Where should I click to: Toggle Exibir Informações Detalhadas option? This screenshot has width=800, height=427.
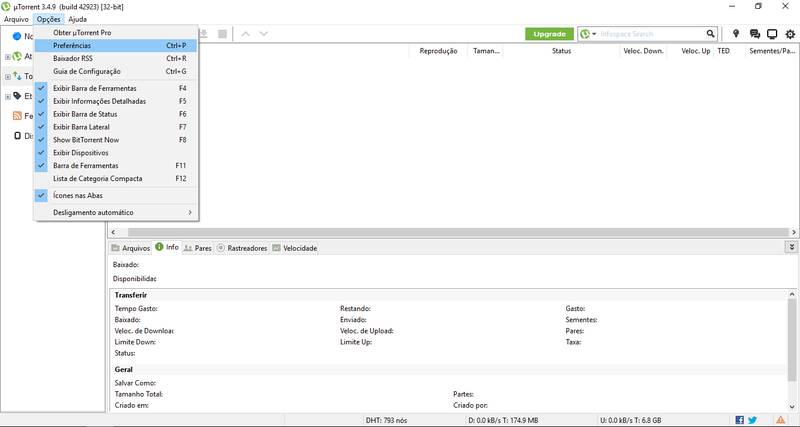[x=116, y=101]
